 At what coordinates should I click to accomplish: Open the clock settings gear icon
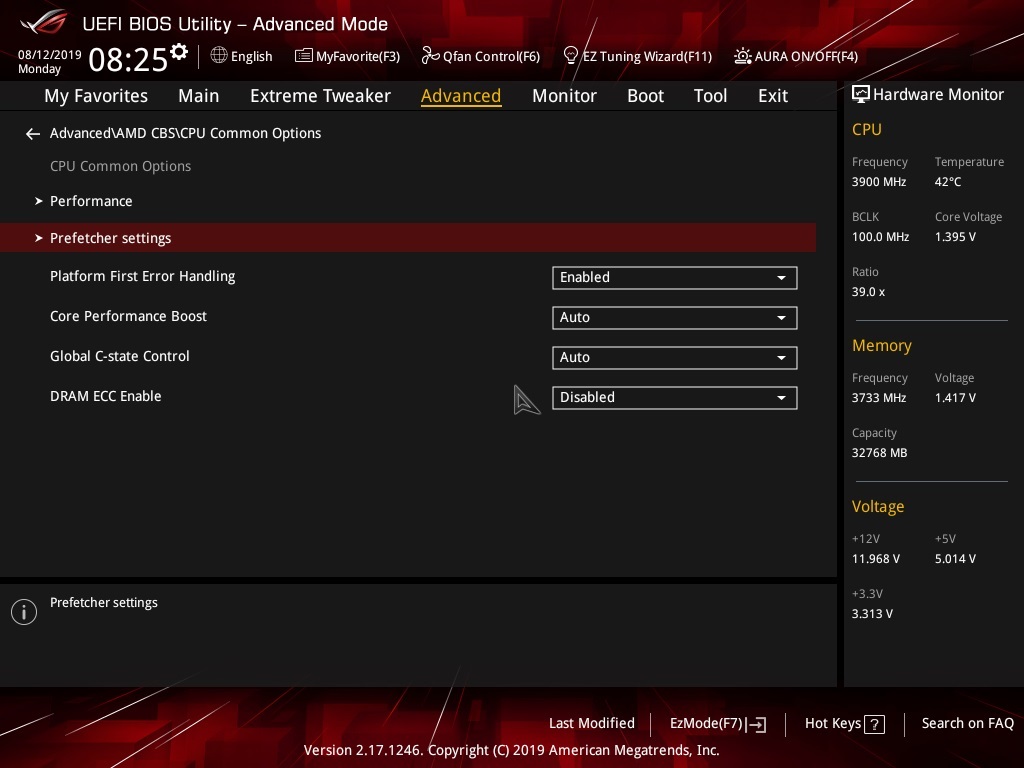click(179, 51)
